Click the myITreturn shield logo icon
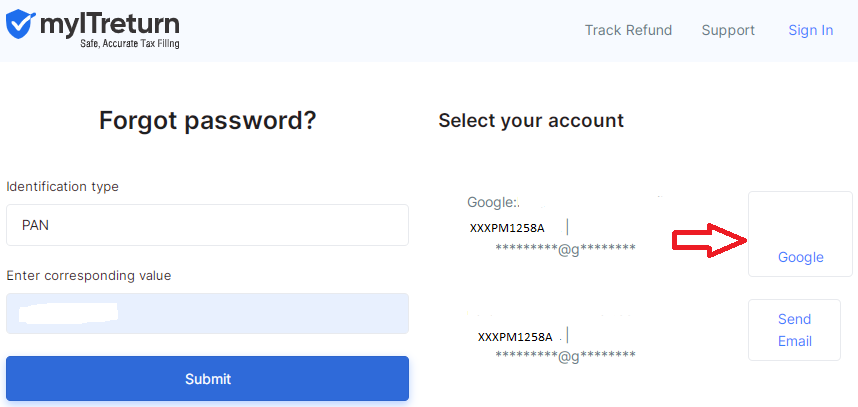 (x=21, y=24)
